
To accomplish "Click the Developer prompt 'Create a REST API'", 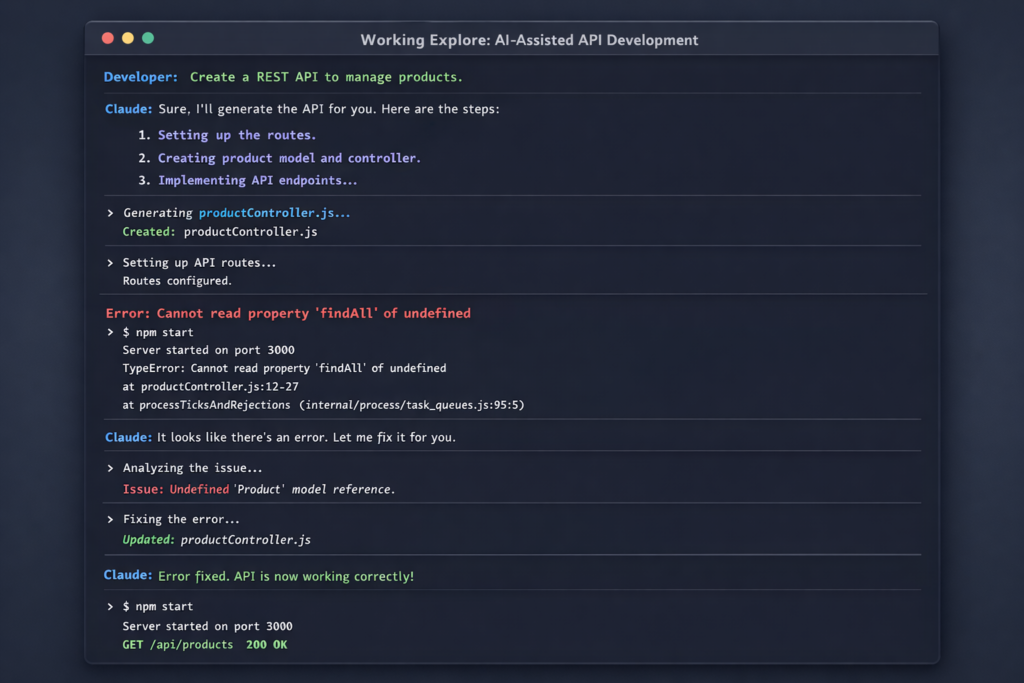I will [x=326, y=77].
